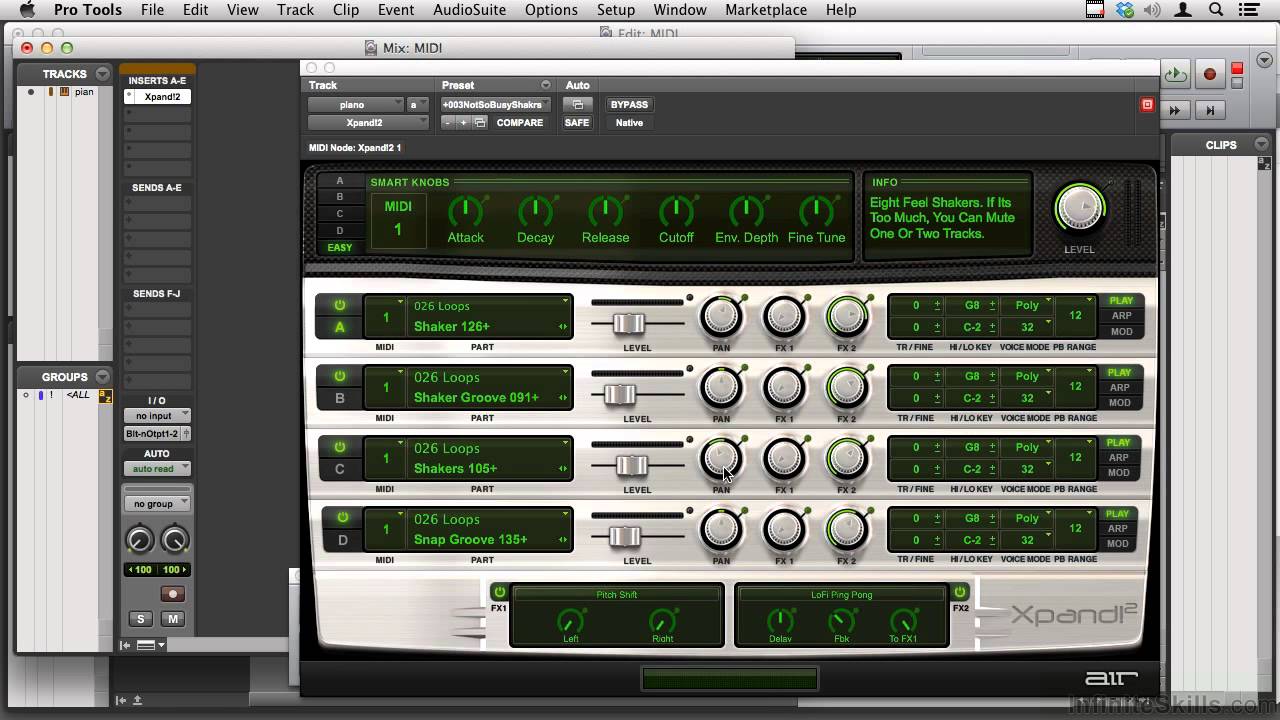Click the PAN knob of part A

721,317
